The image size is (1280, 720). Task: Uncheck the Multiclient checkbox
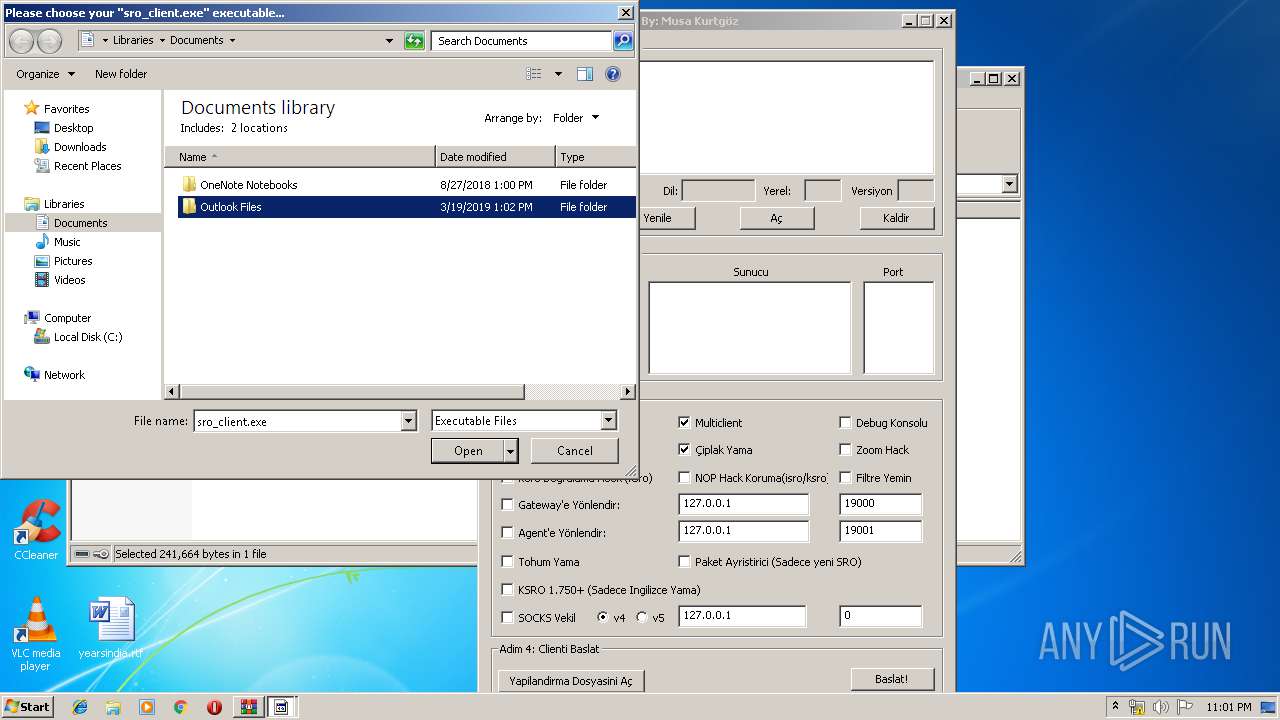(x=684, y=423)
